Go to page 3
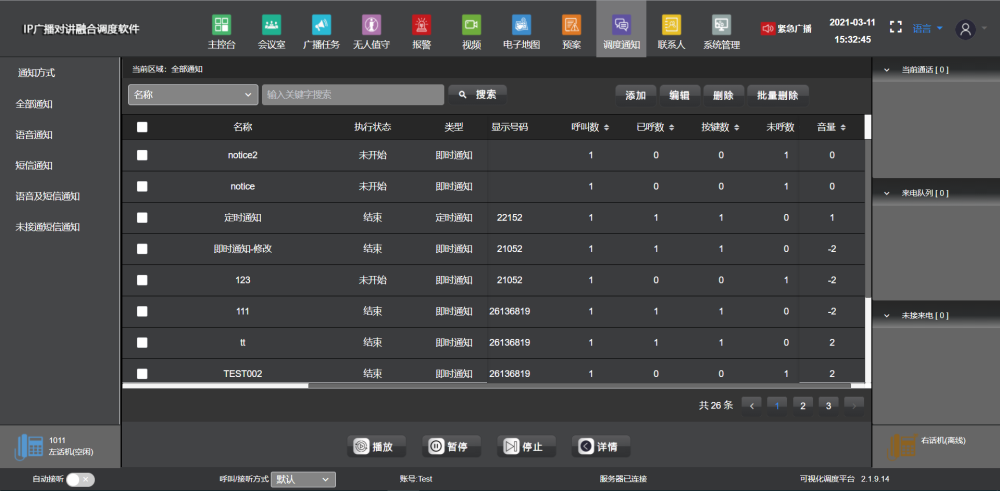 tap(828, 406)
